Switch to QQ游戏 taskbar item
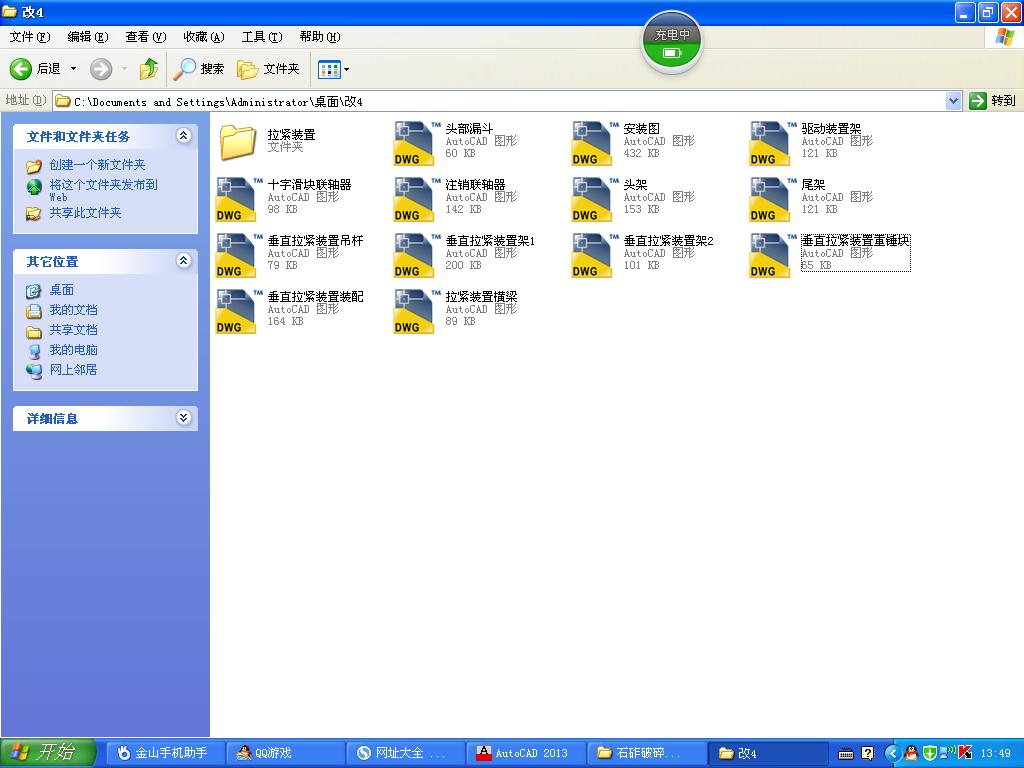 point(286,753)
